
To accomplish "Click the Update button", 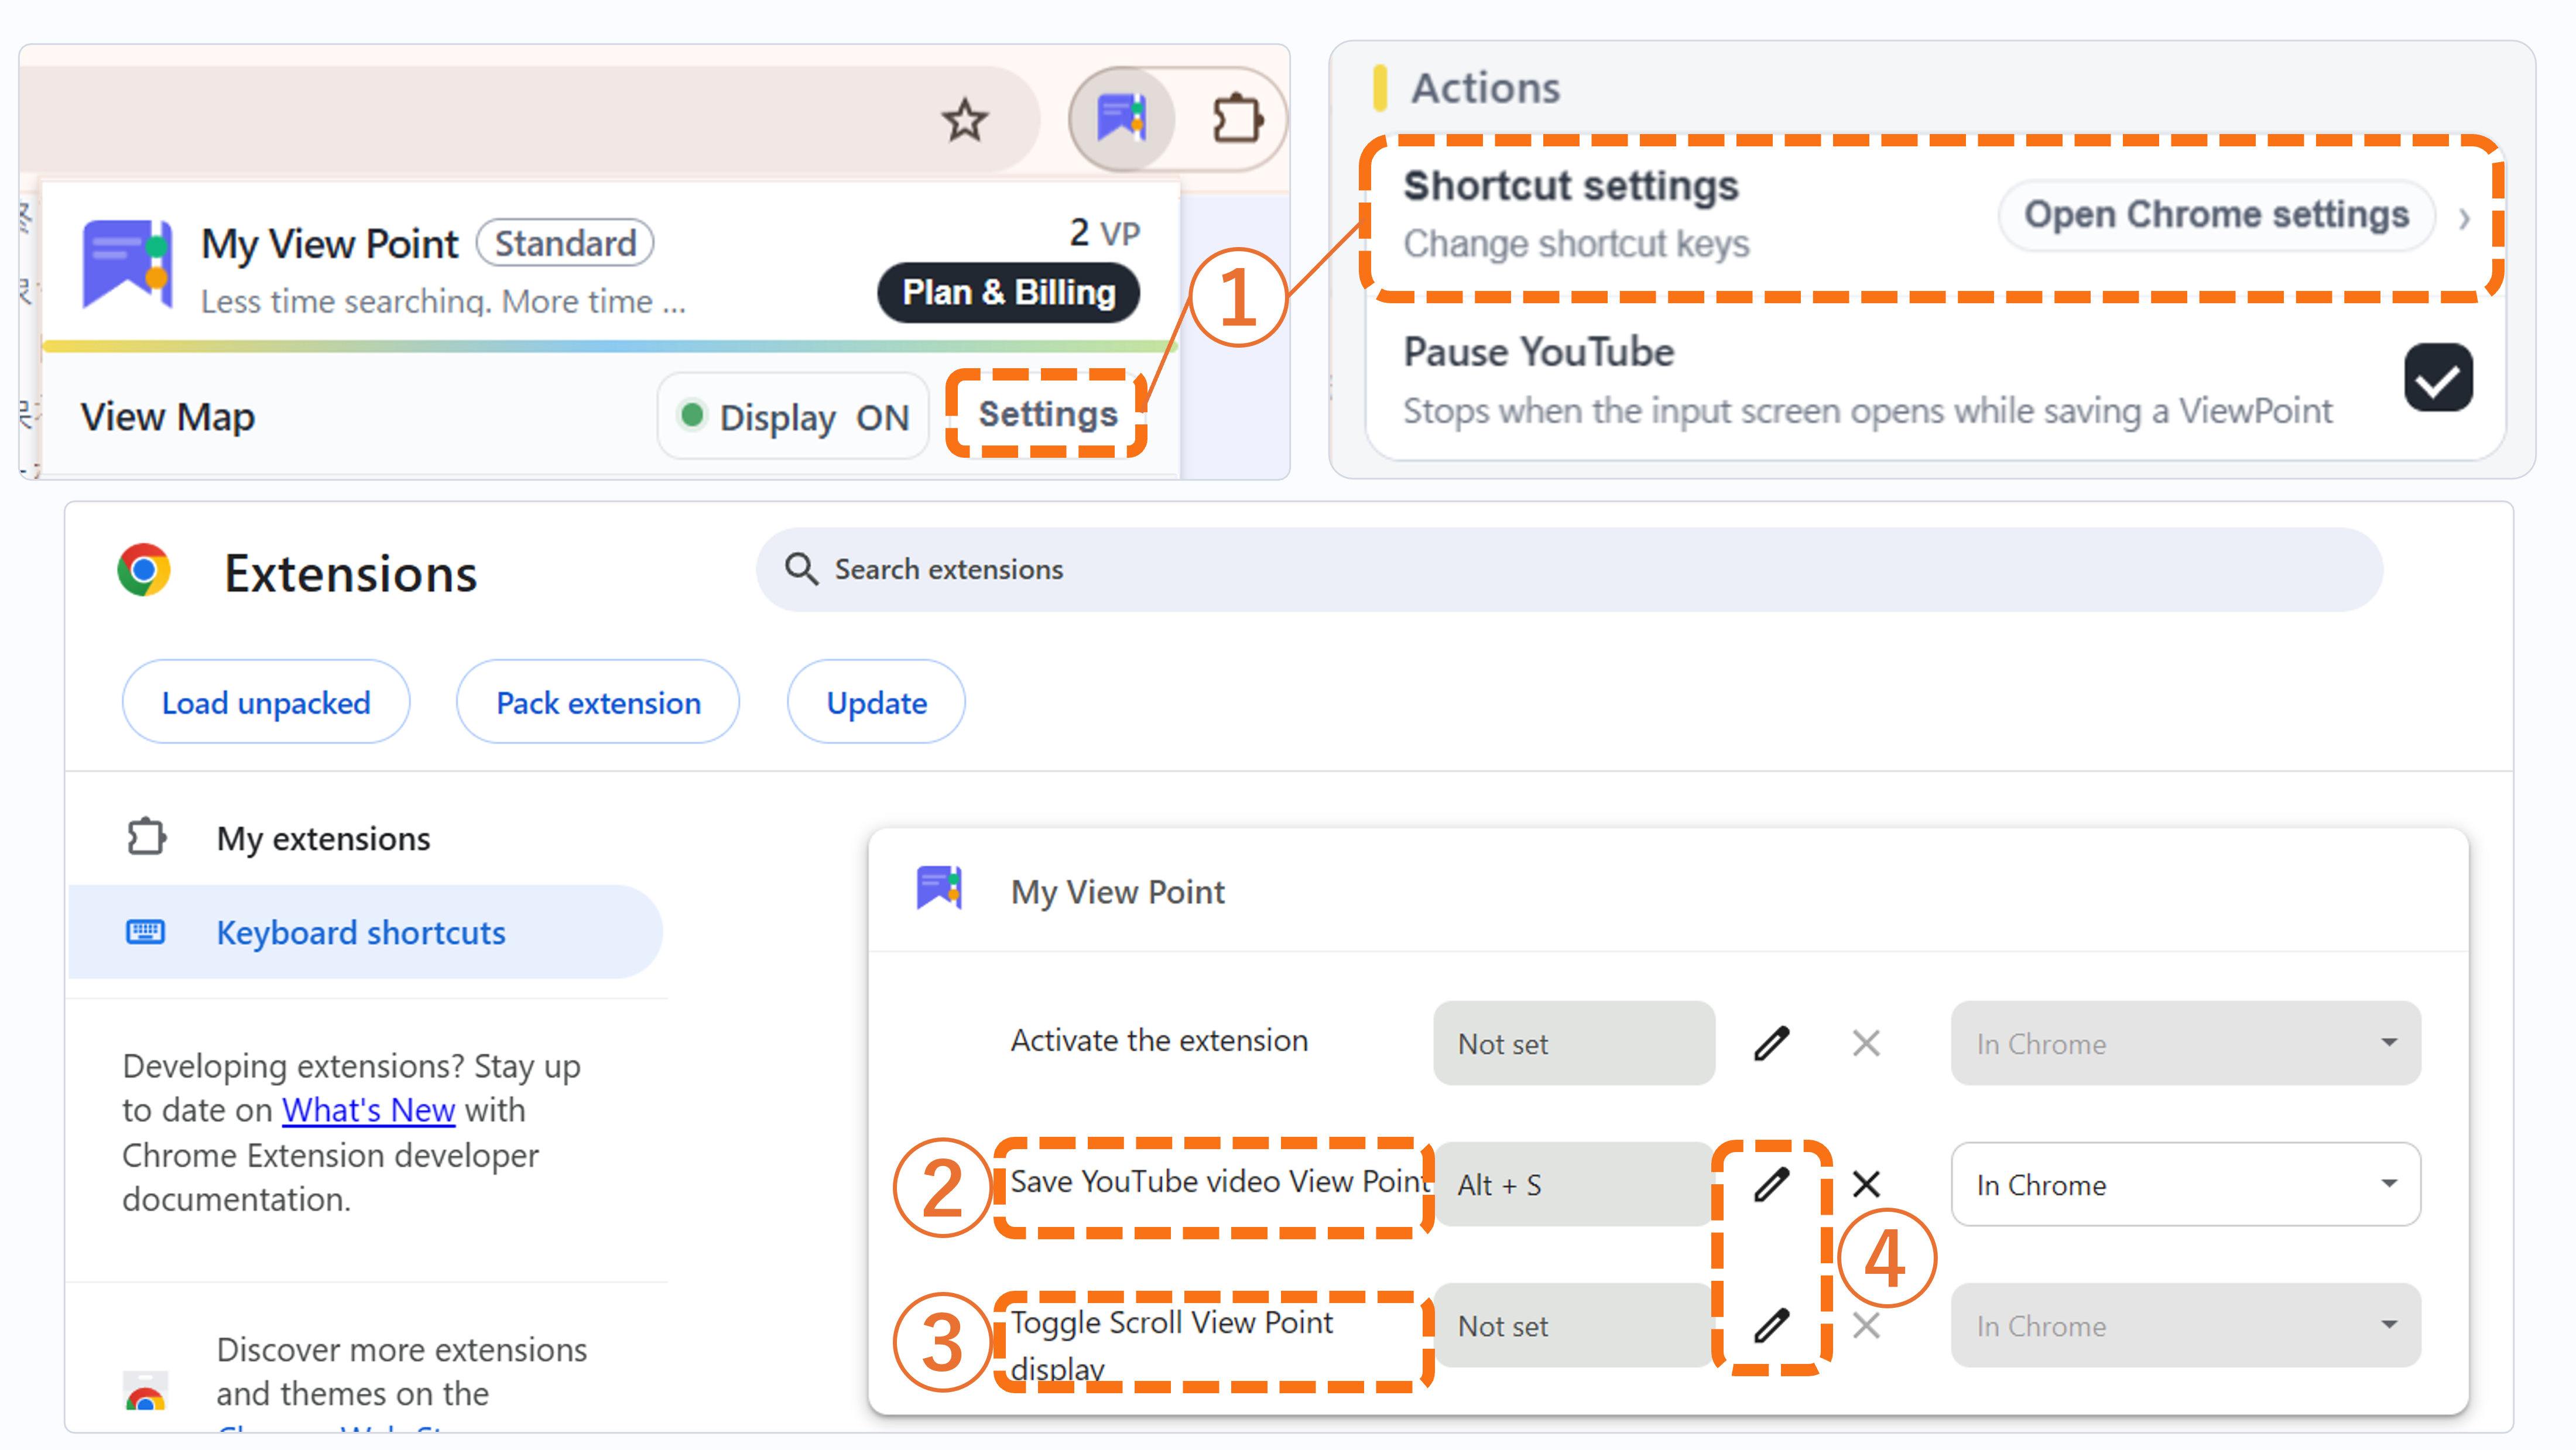I will (x=876, y=702).
